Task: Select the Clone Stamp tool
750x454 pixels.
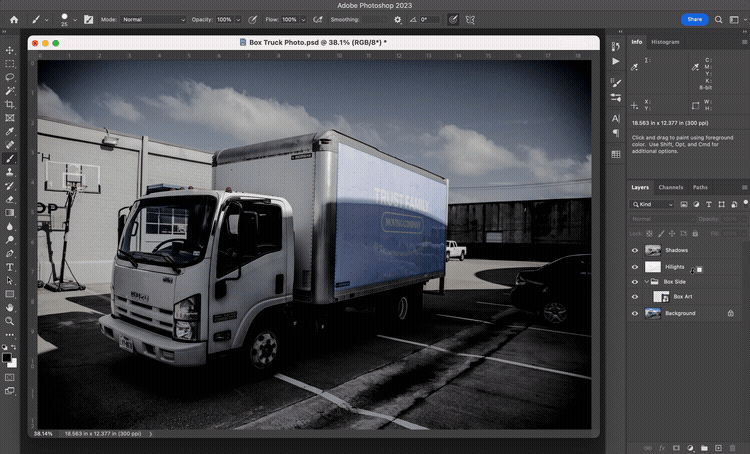Action: click(10, 172)
